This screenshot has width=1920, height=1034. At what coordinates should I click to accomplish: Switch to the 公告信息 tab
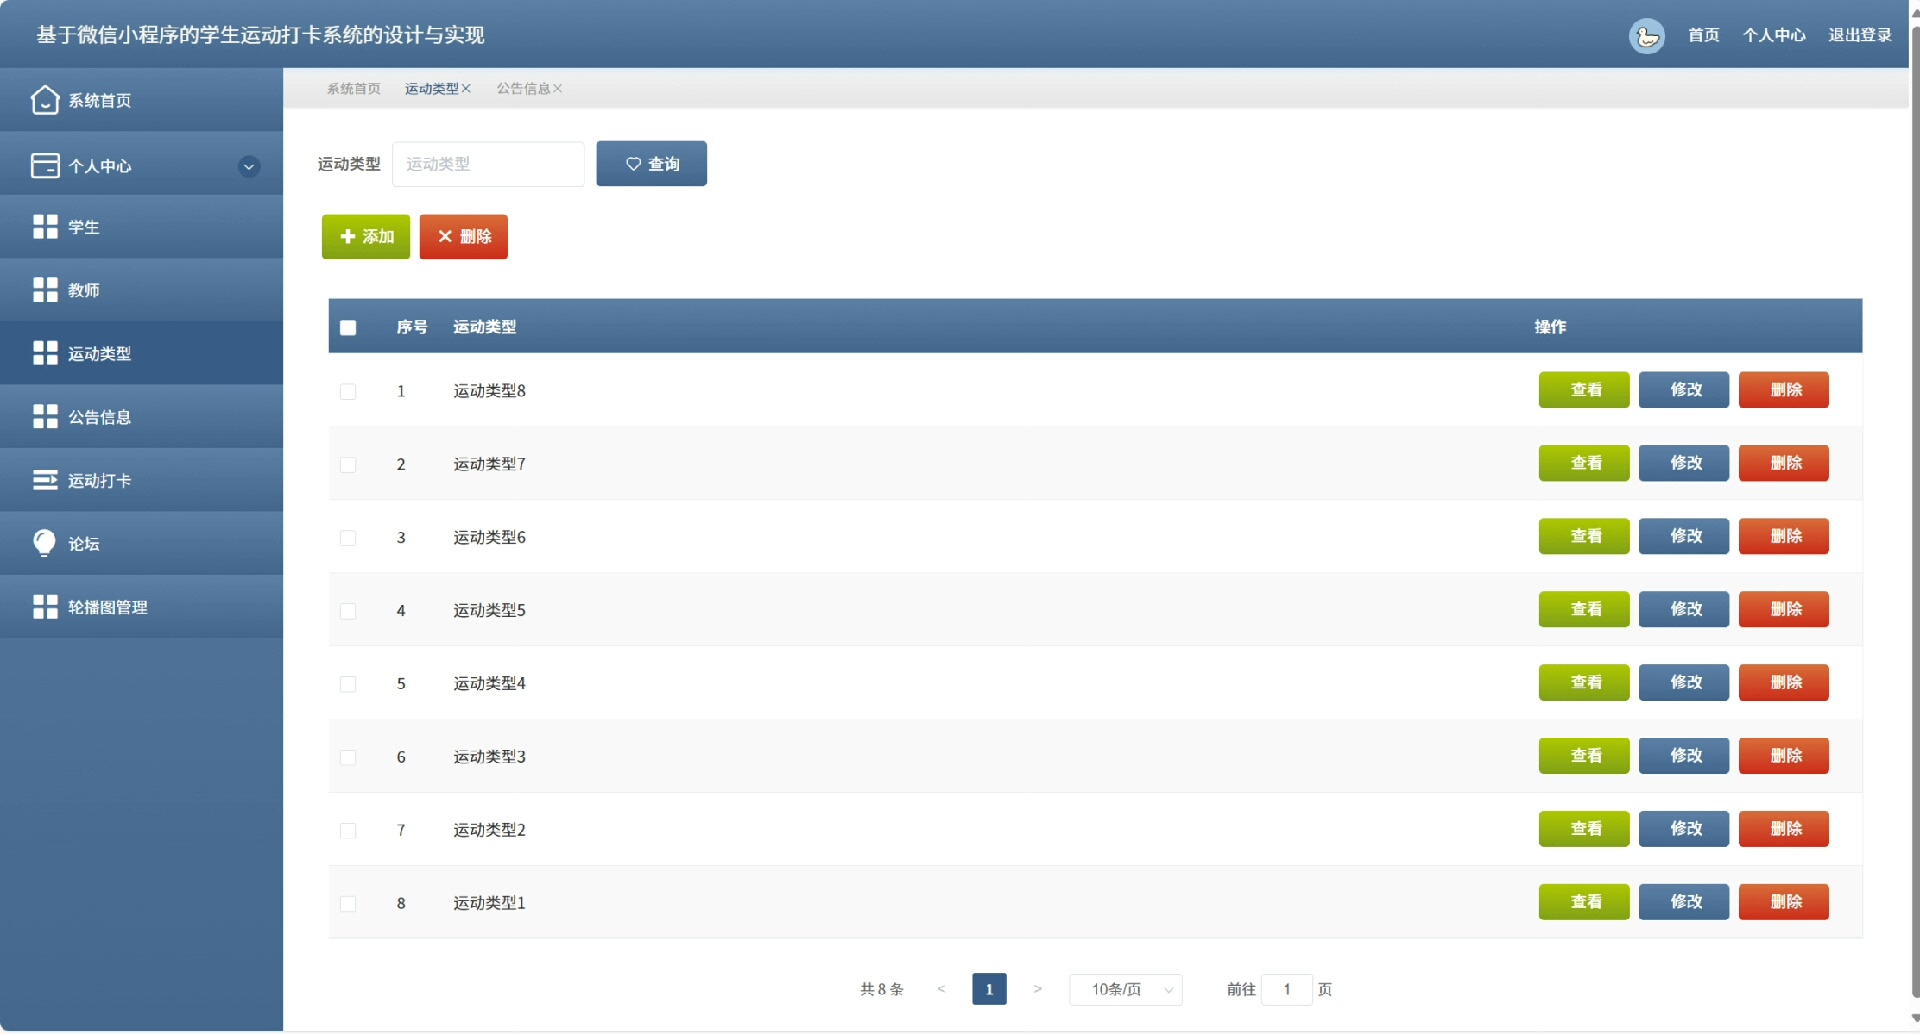(x=523, y=89)
